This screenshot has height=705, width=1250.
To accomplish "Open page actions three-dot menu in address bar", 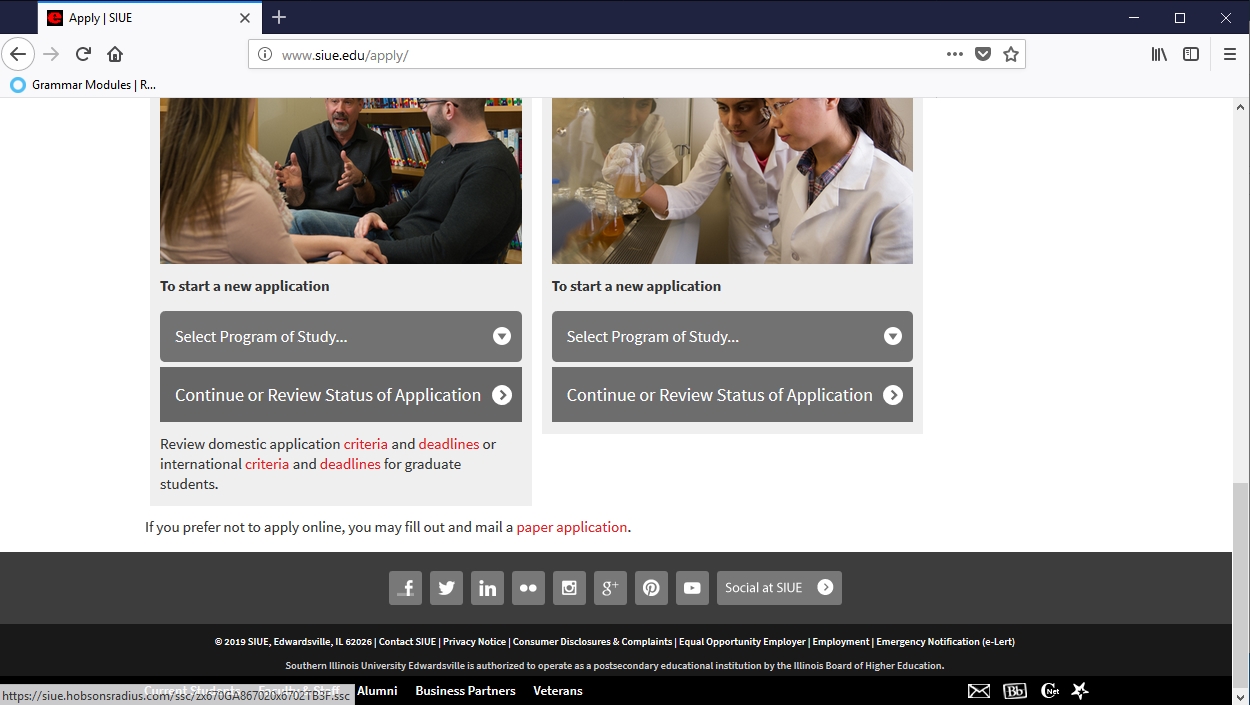I will (955, 55).
